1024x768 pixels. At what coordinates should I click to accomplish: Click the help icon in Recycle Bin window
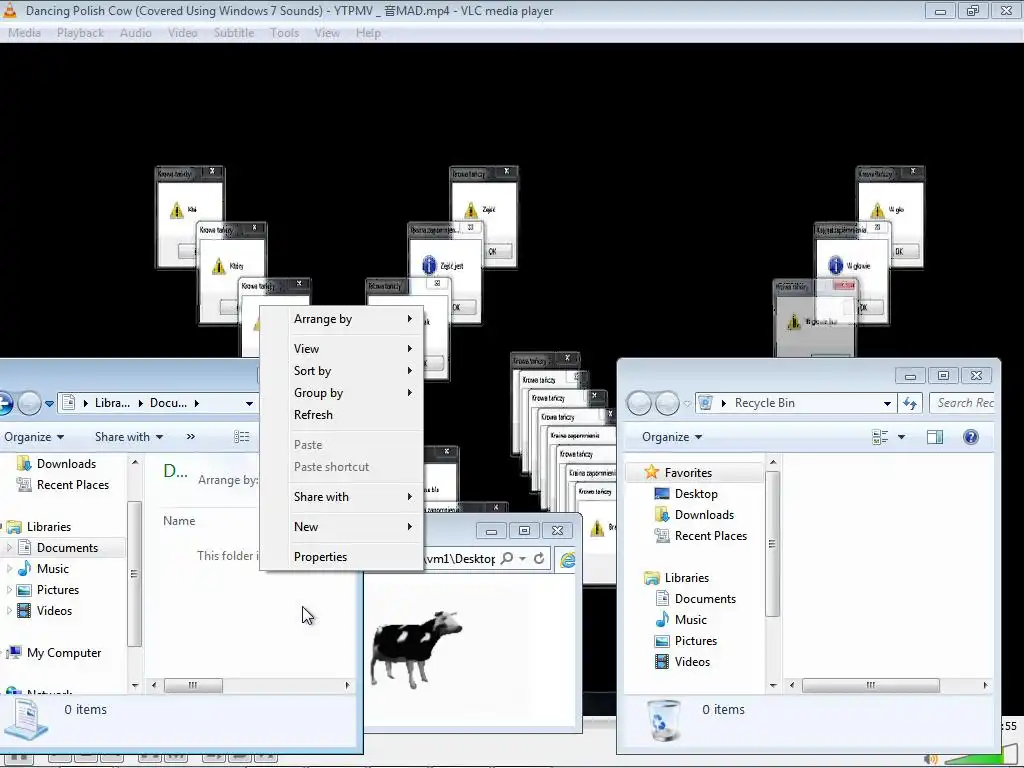pos(970,437)
